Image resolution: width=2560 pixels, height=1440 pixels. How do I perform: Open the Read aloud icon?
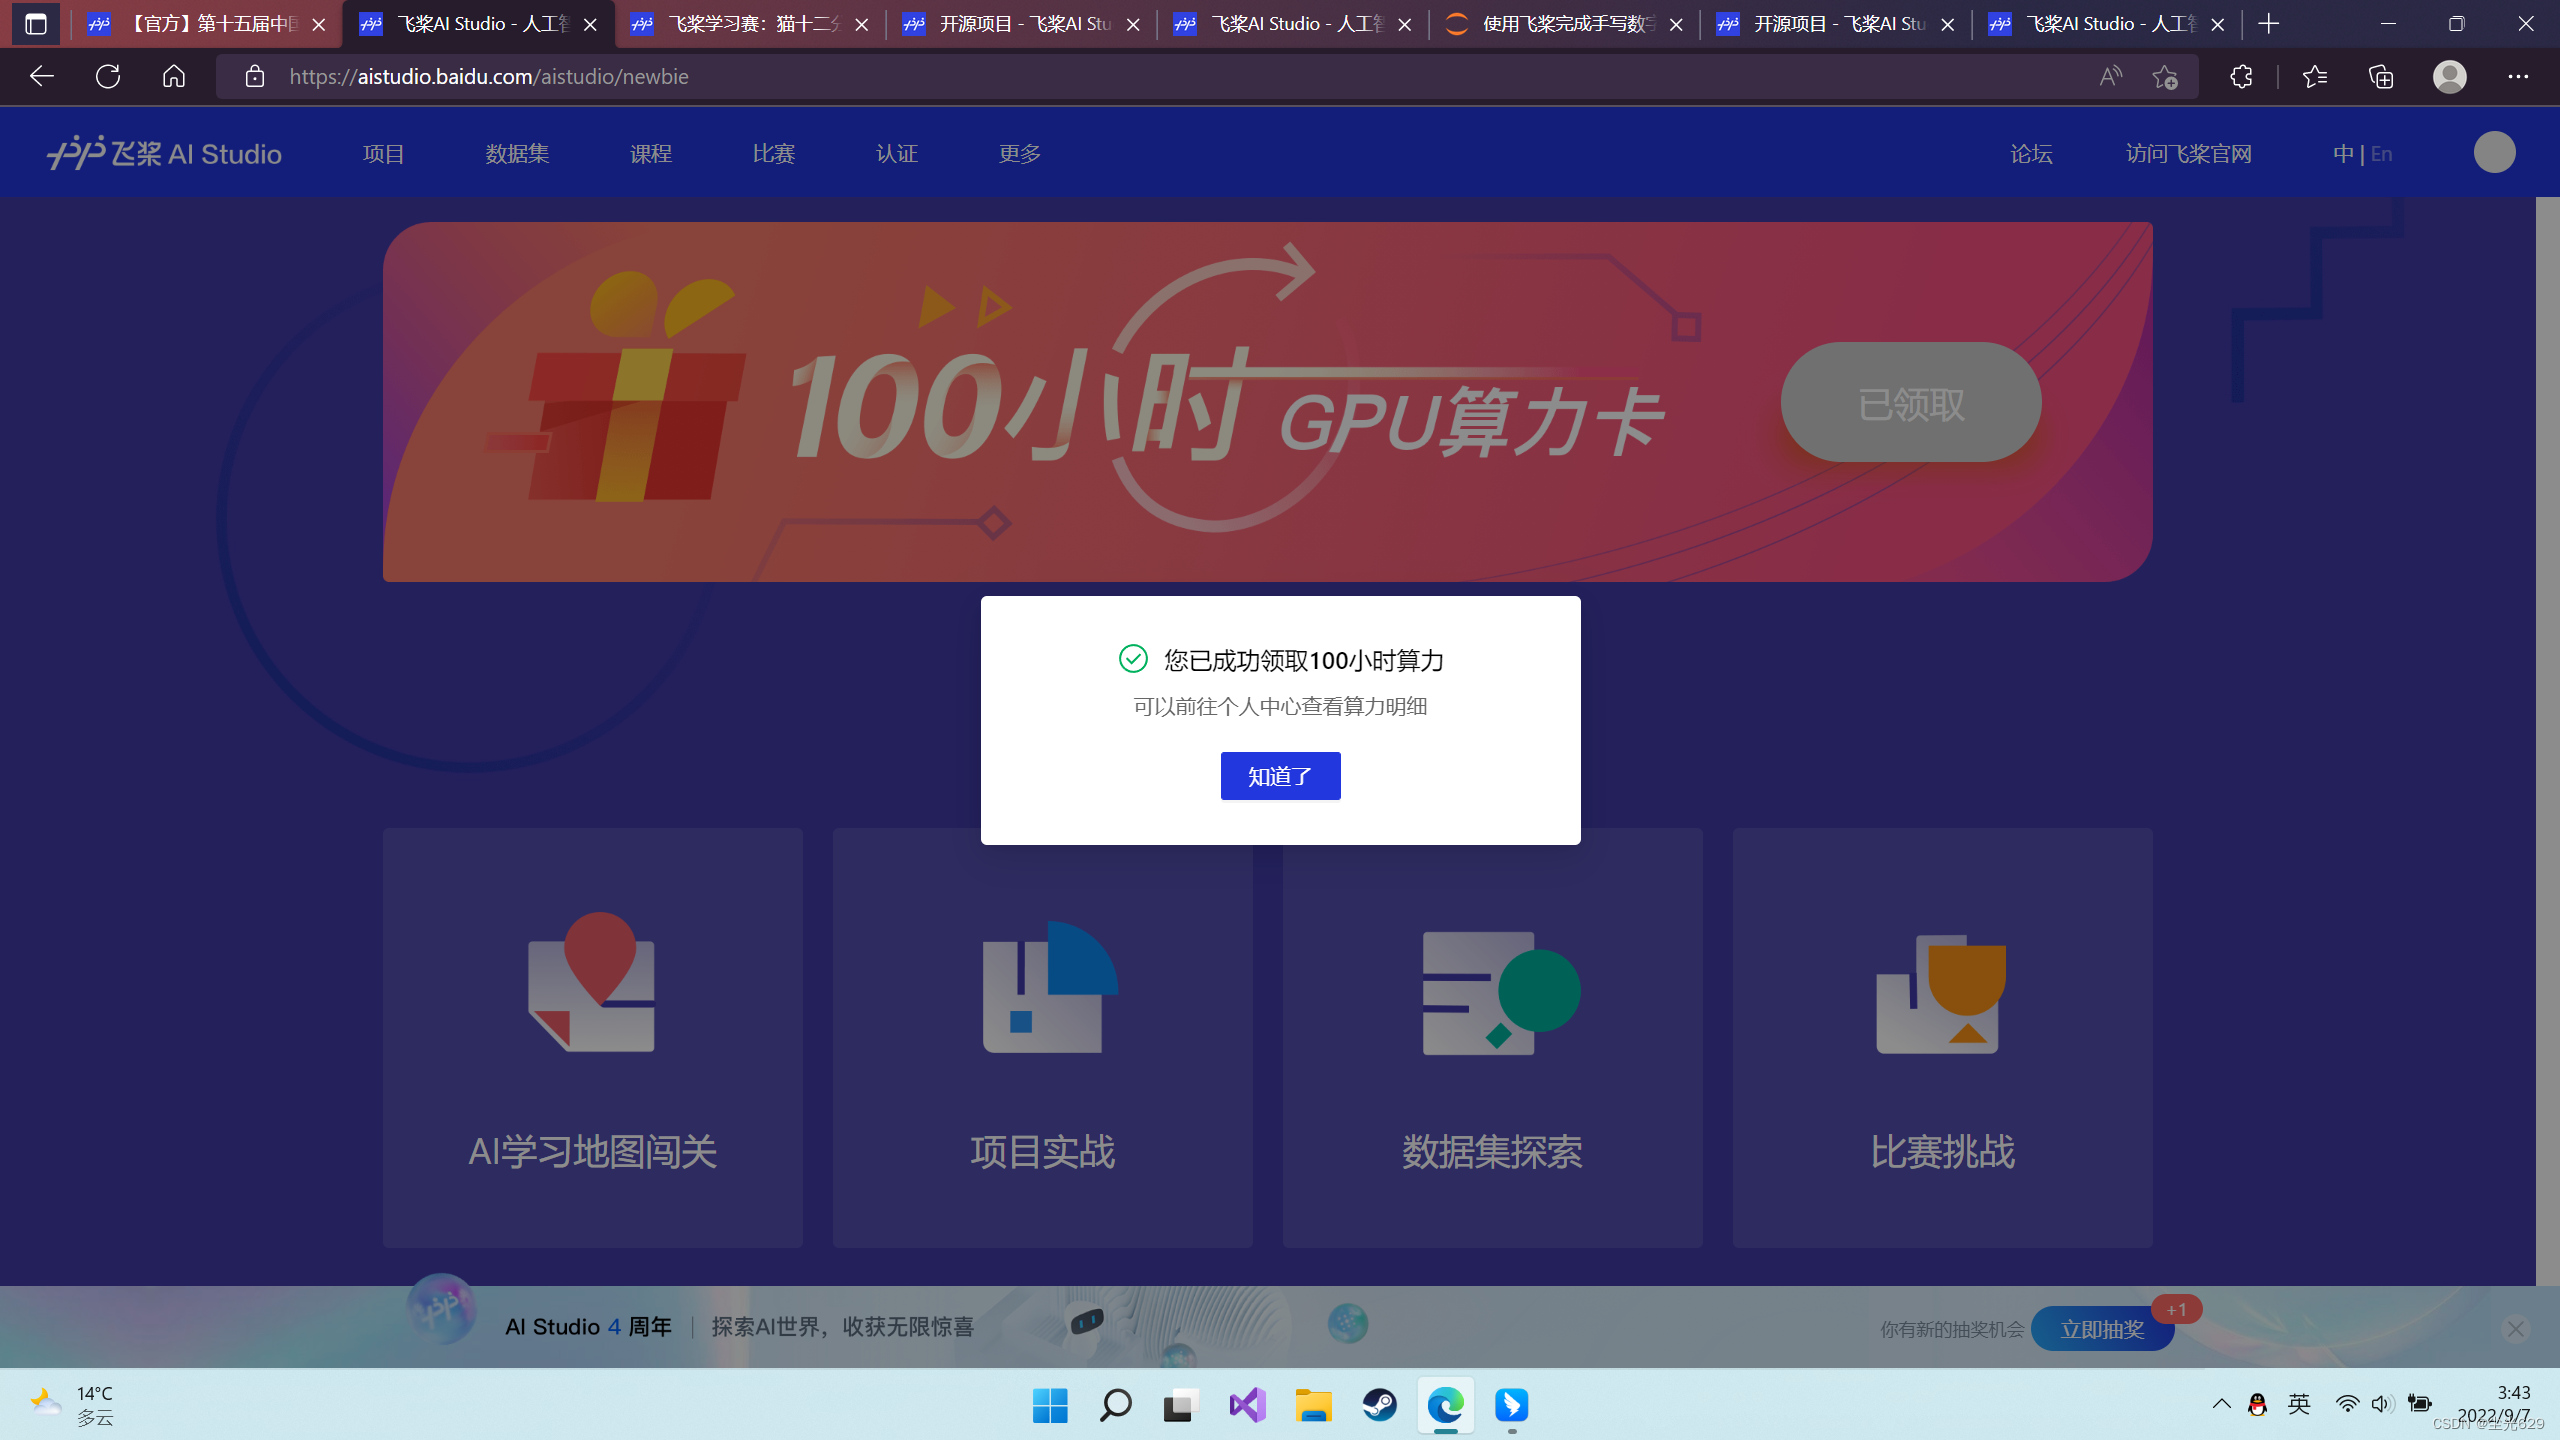2110,76
